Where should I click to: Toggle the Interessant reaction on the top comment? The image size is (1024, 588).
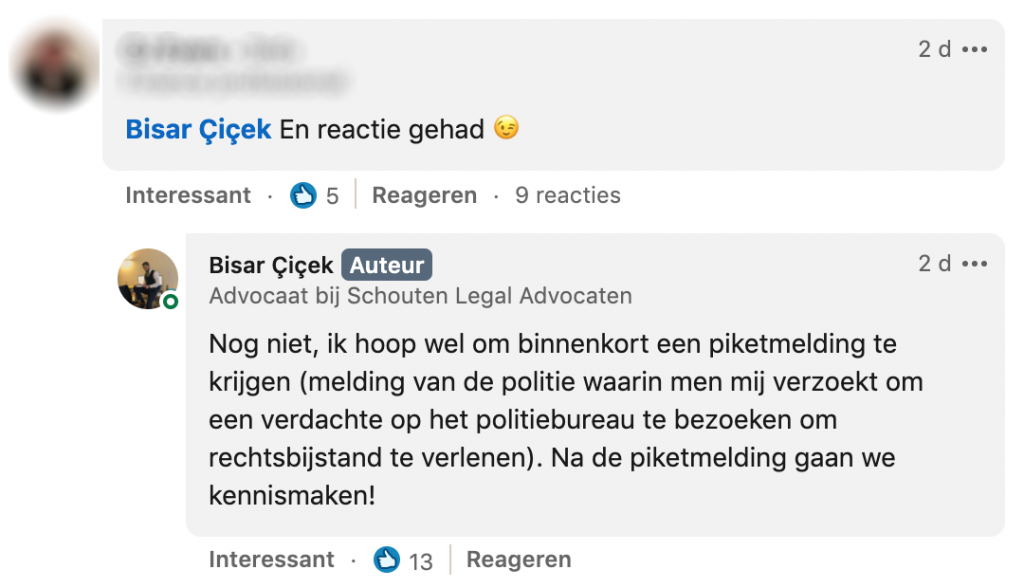click(x=188, y=196)
